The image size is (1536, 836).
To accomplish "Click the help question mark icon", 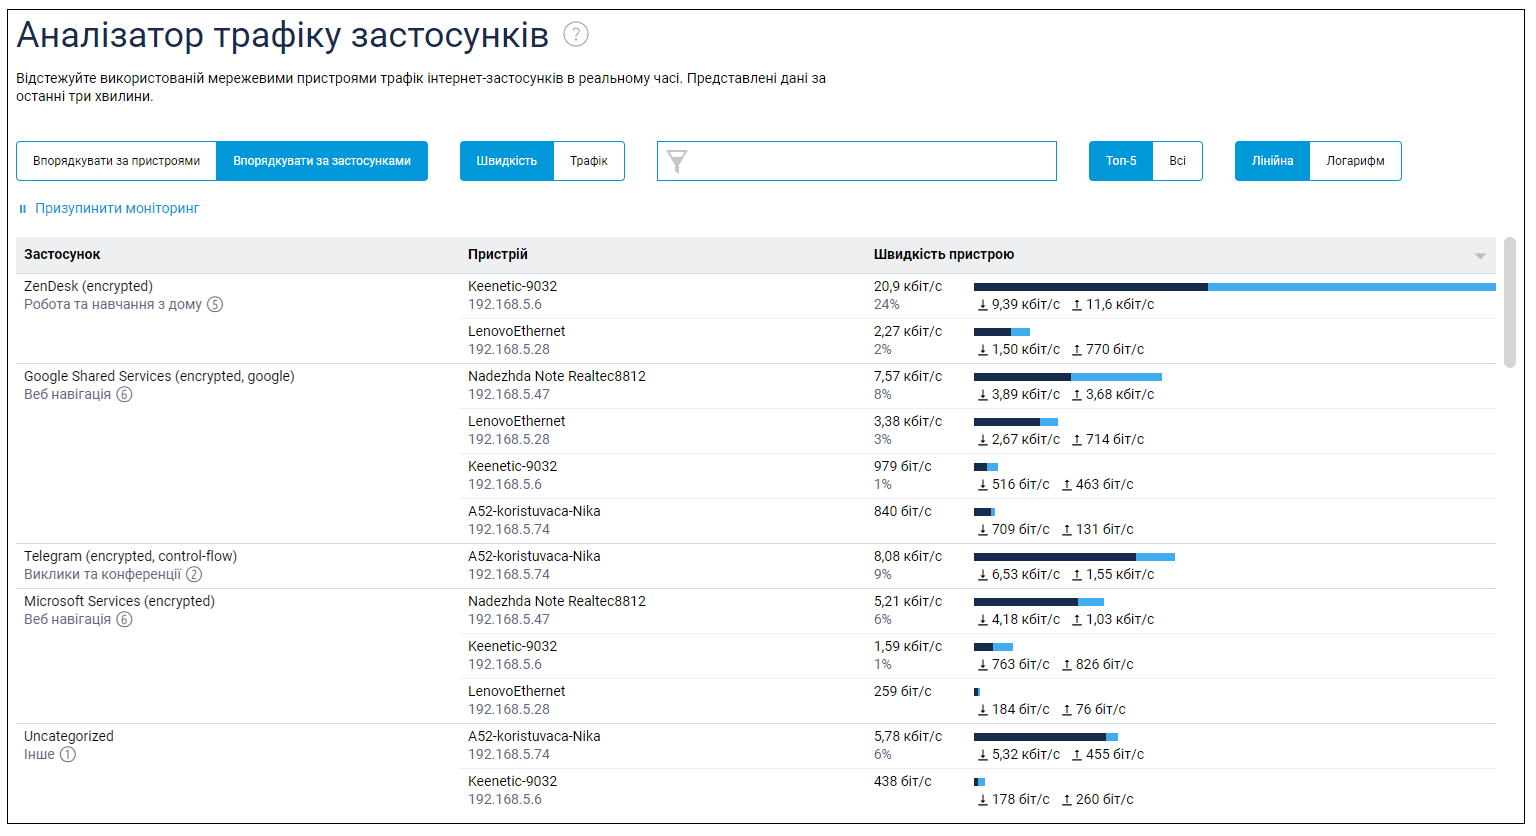I will click(x=576, y=35).
